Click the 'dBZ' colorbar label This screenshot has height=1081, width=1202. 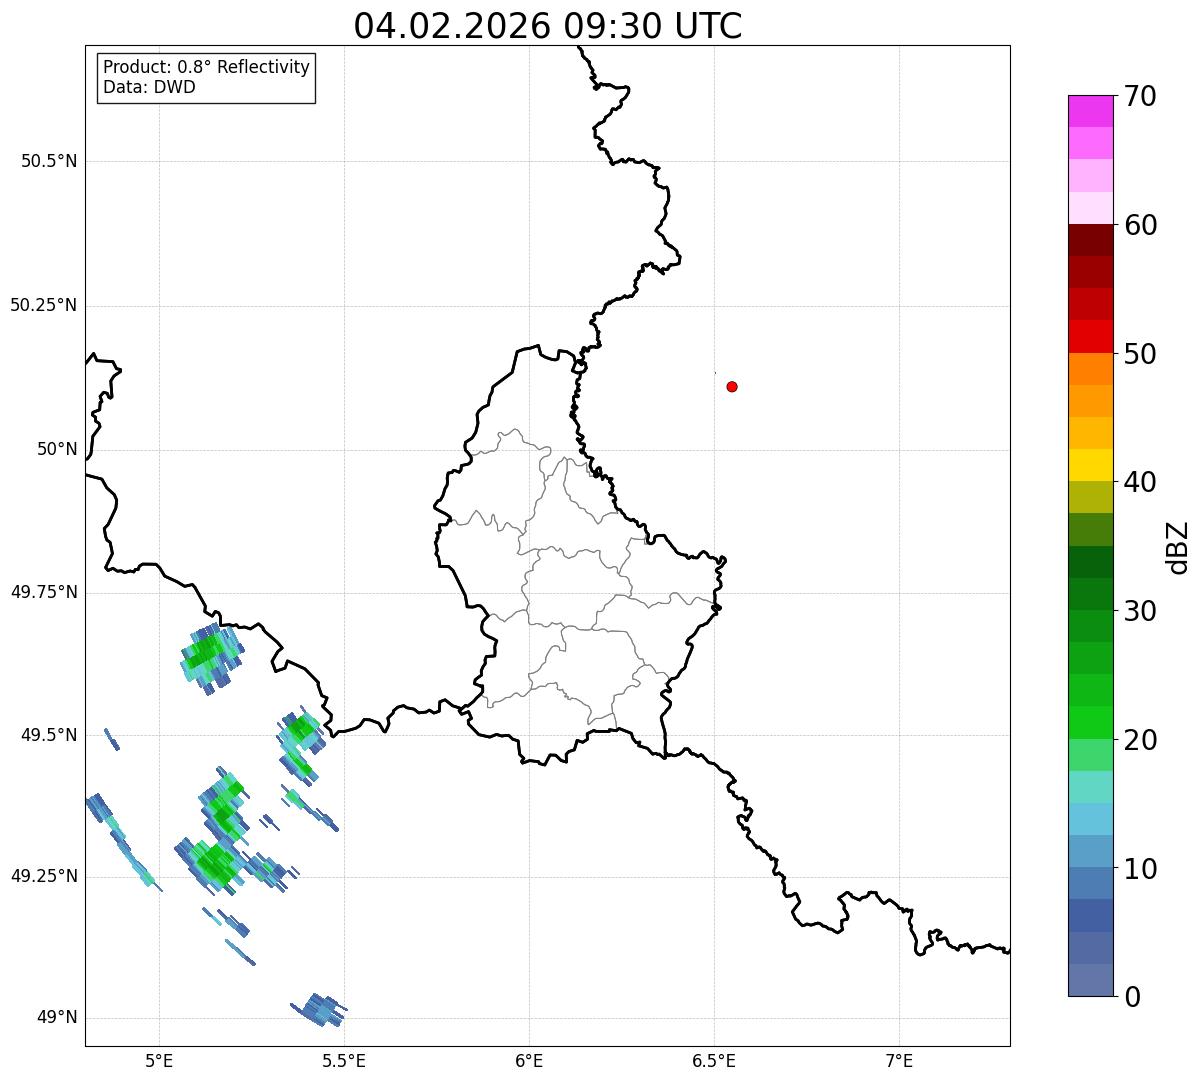1178,547
